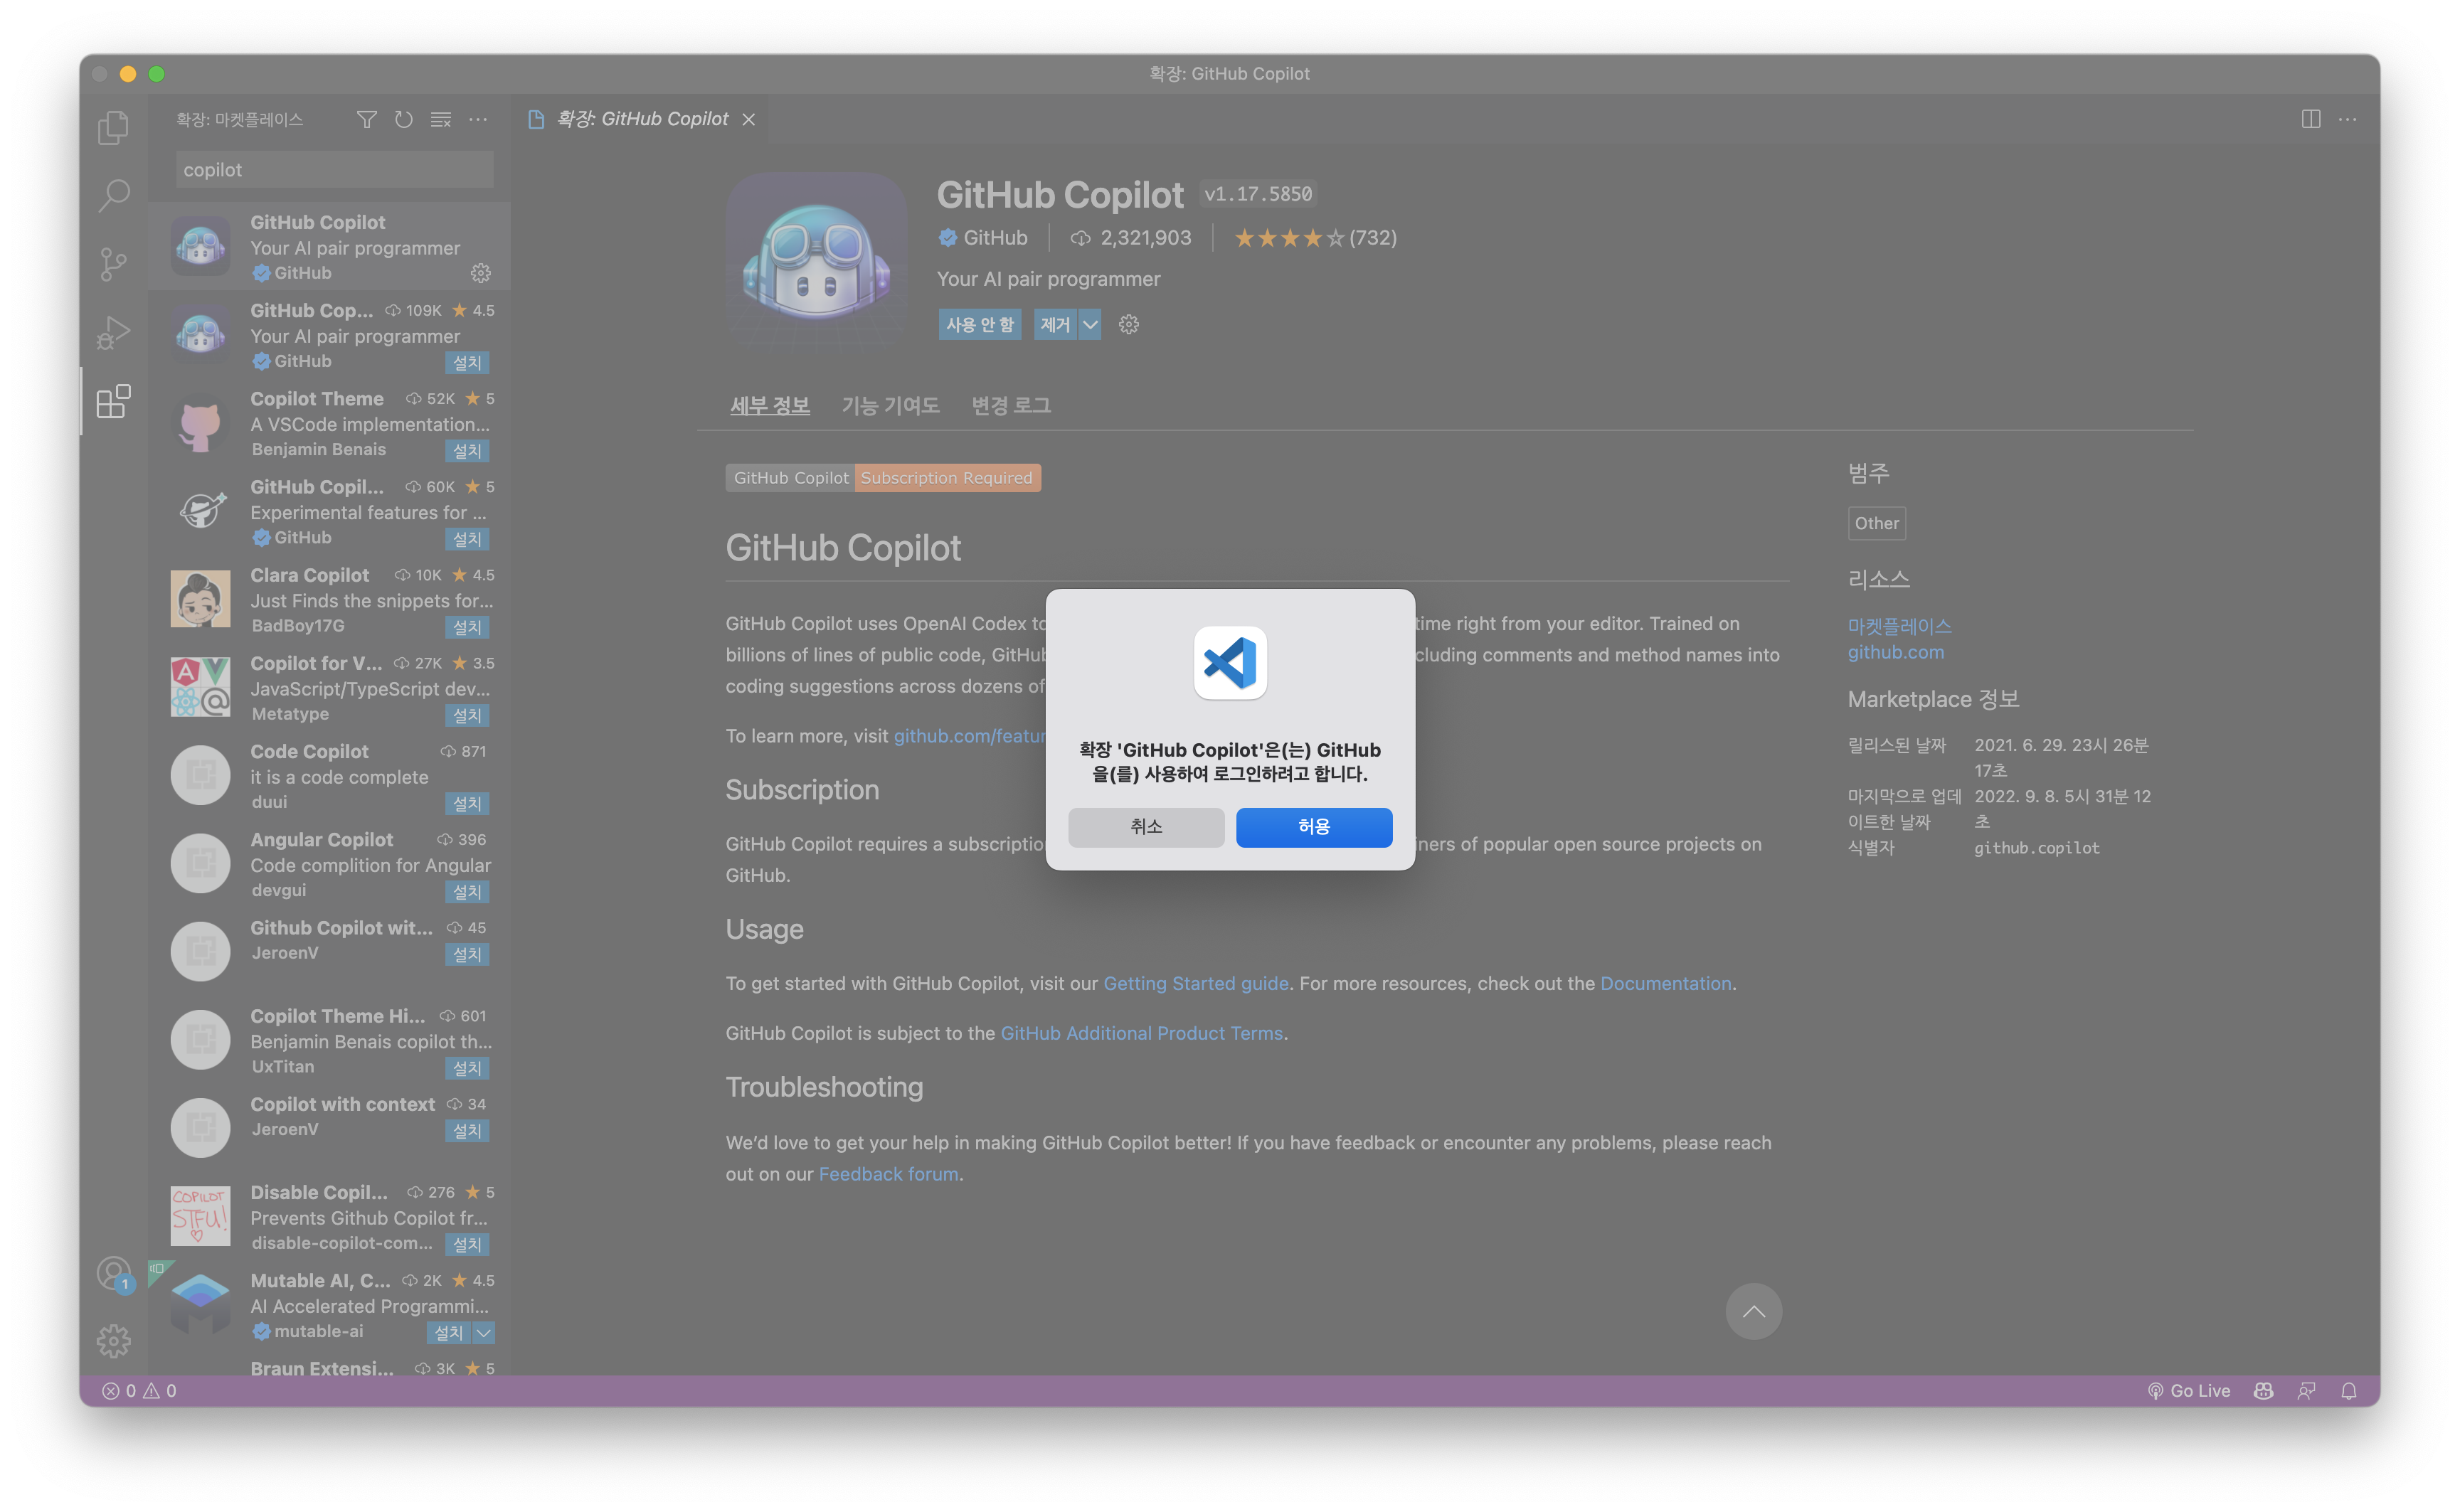Open gear for installed GitHub Copilot item
Screen dimensions: 2460x1512
coord(481,273)
